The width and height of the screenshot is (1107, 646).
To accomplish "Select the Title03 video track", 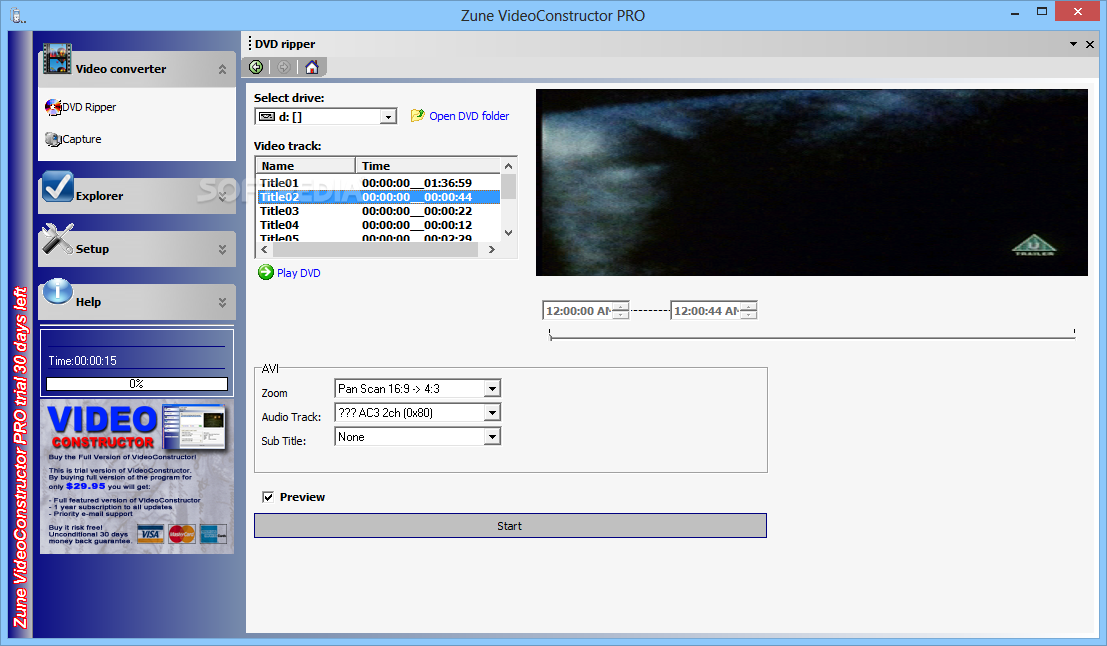I will click(378, 211).
